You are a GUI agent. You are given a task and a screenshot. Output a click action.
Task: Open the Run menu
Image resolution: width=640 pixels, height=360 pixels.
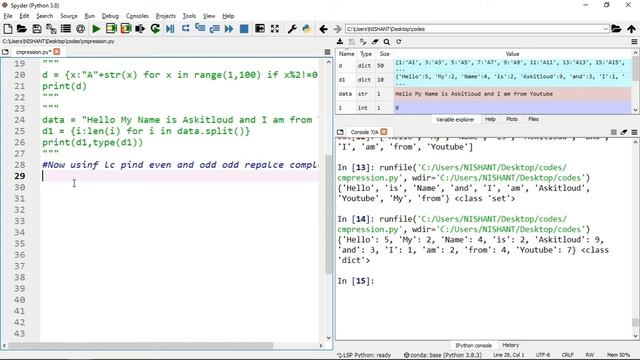pos(89,16)
